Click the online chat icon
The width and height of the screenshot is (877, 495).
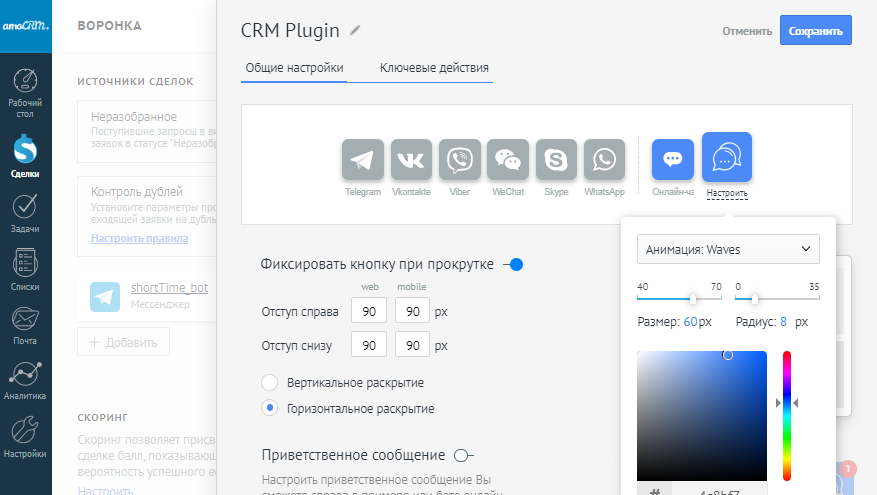point(673,160)
